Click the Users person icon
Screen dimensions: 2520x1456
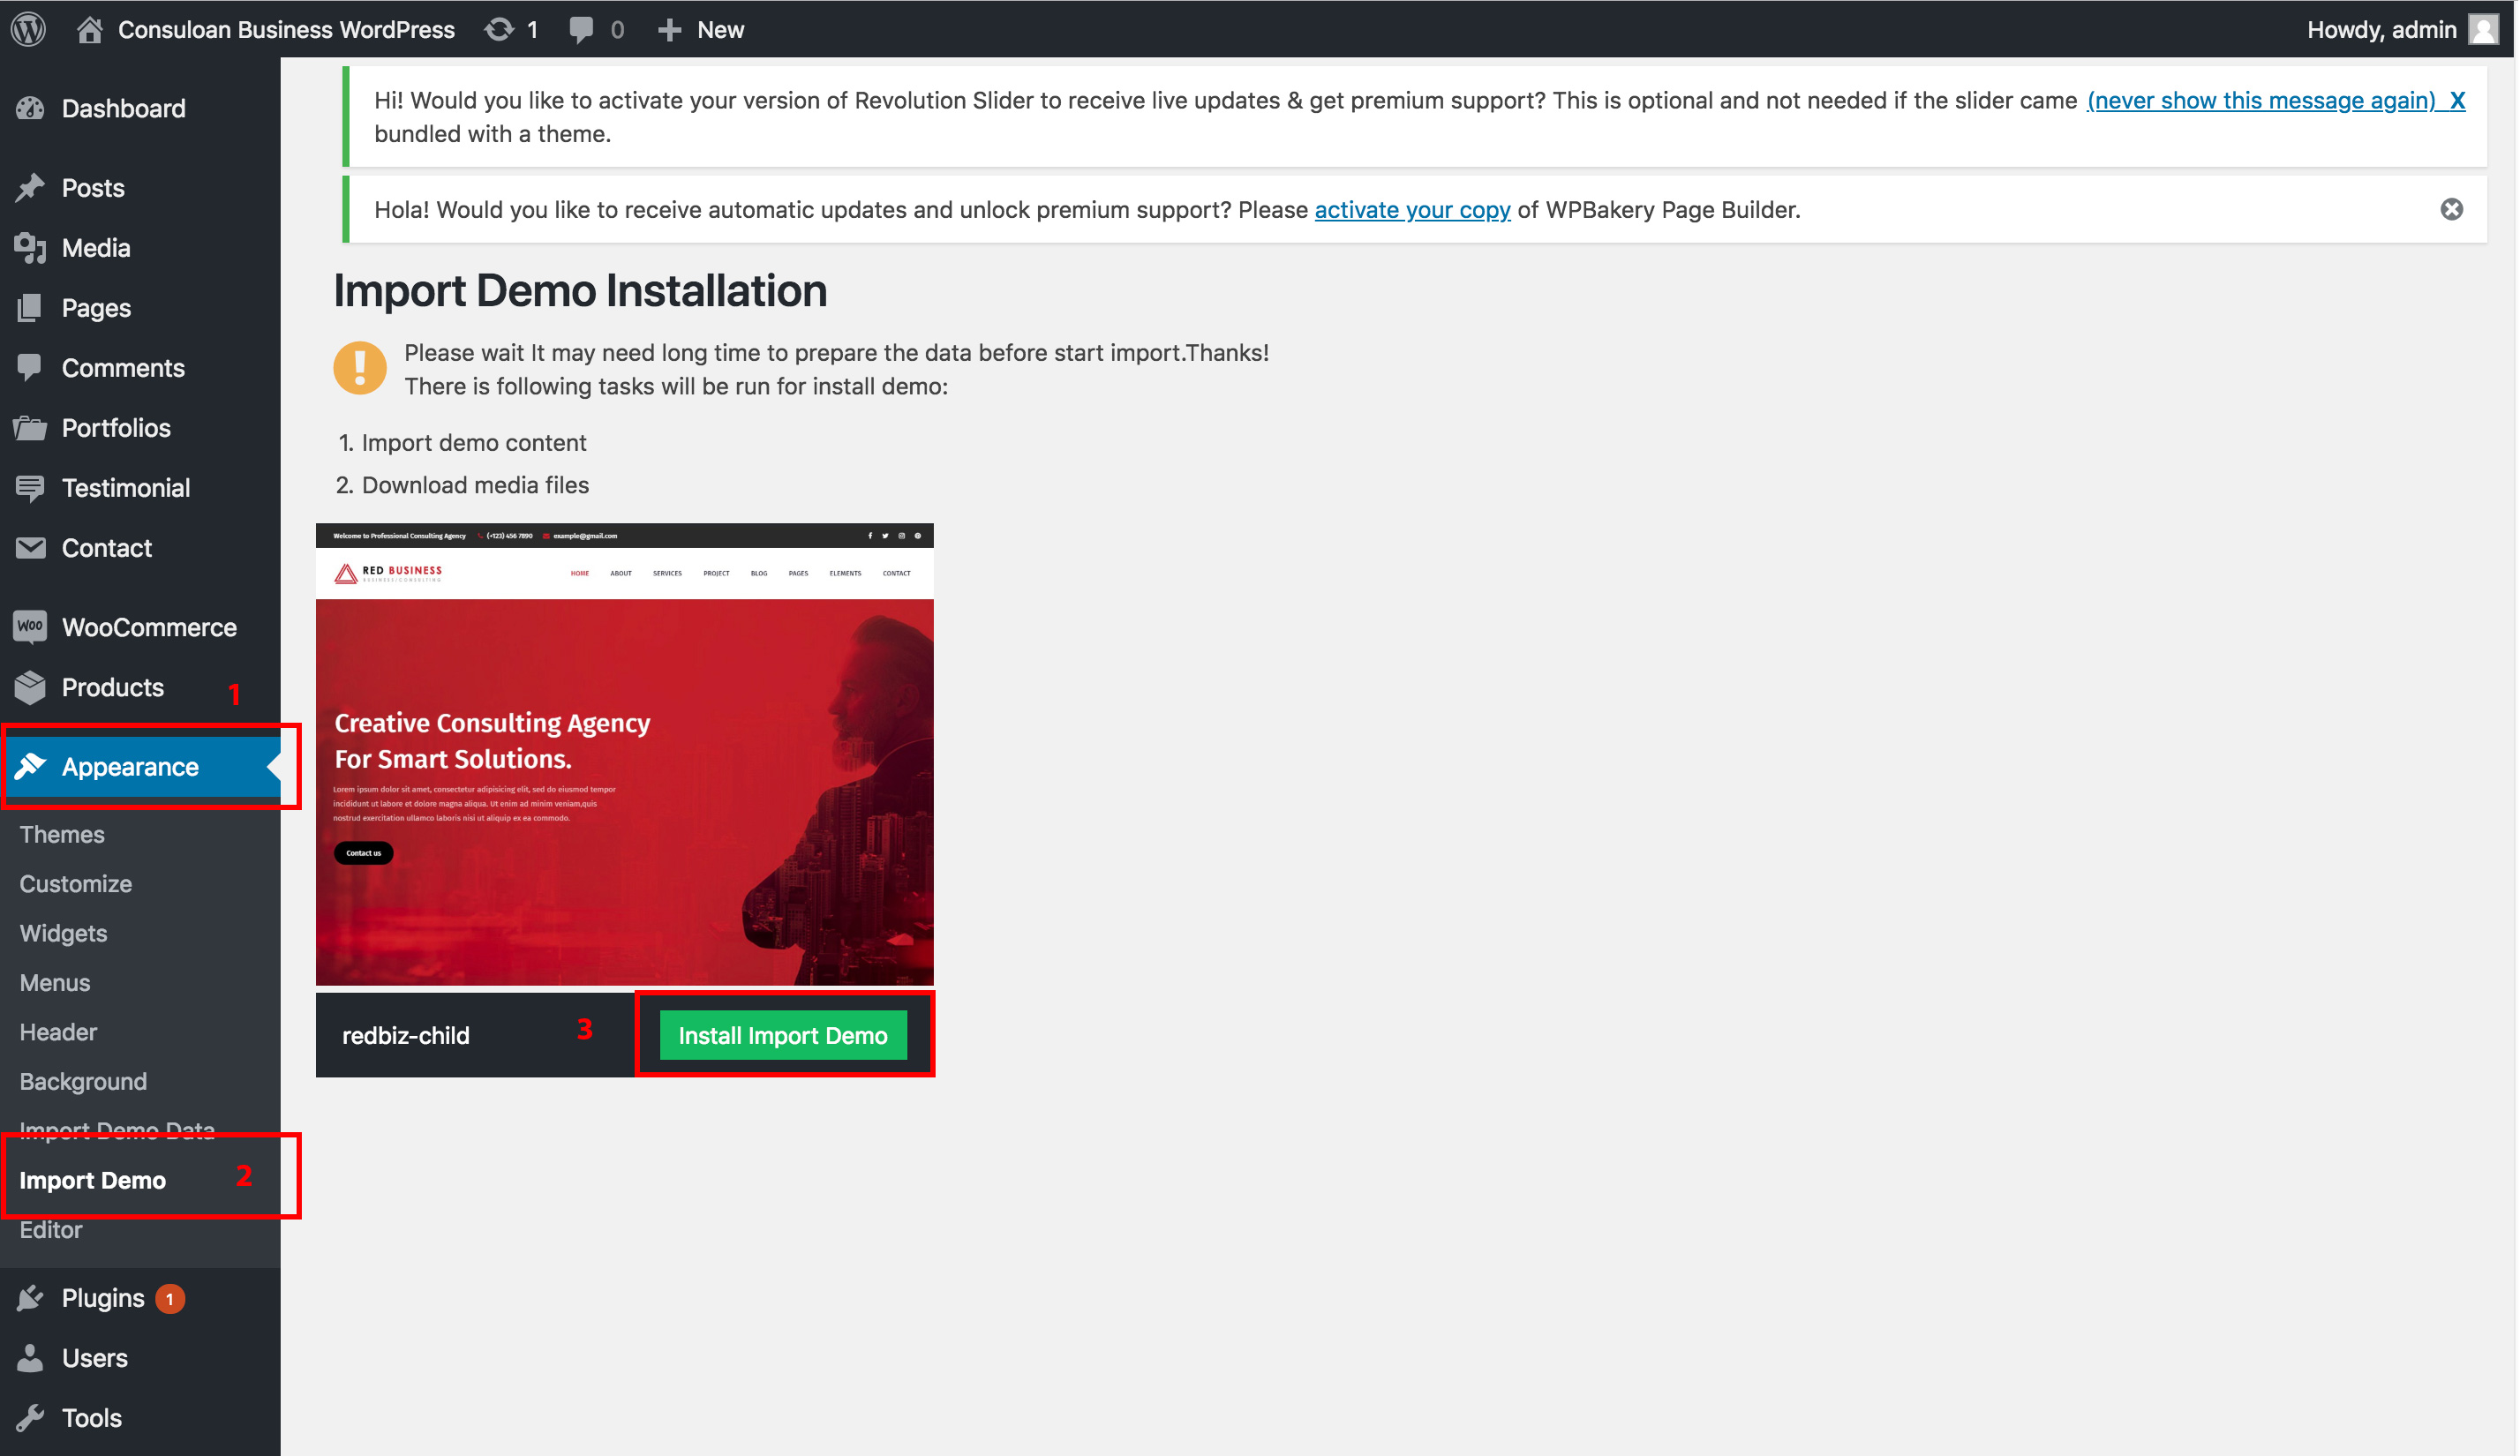[x=30, y=1358]
